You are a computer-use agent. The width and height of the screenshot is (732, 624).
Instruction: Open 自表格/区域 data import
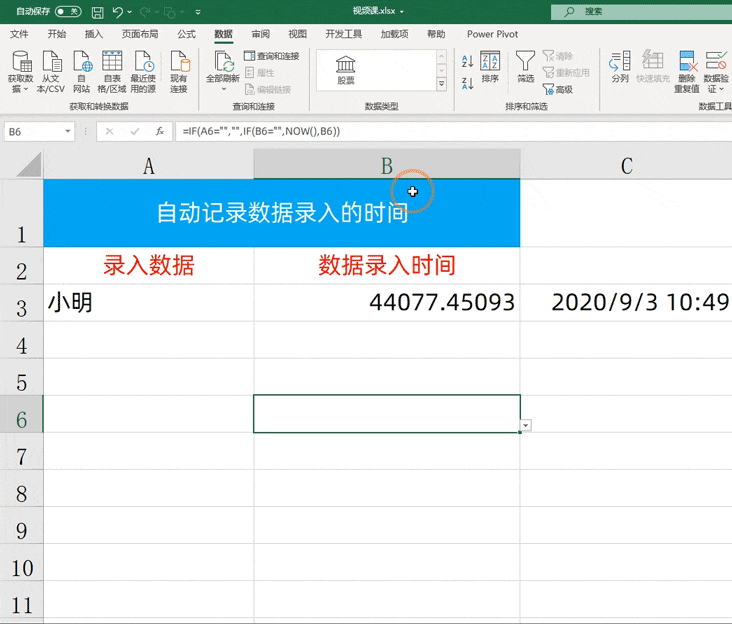coord(112,71)
